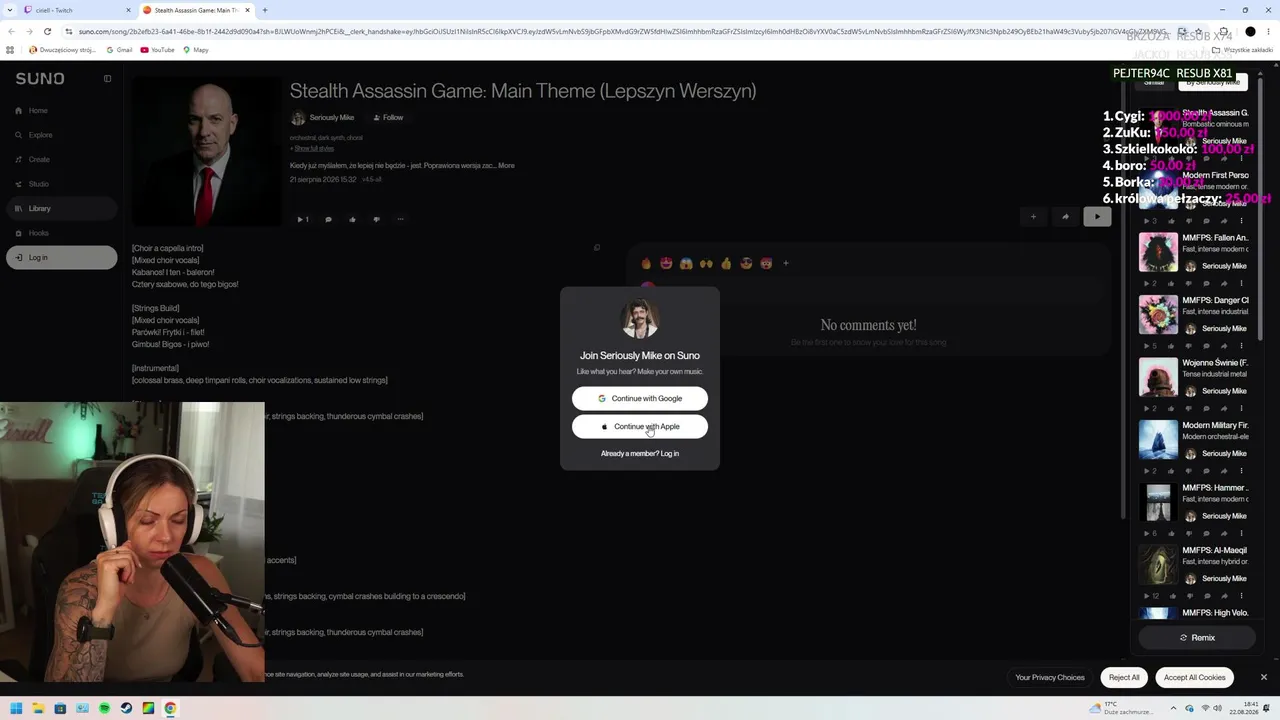Continue with Apple sign-in
1280x720 pixels.
640,426
